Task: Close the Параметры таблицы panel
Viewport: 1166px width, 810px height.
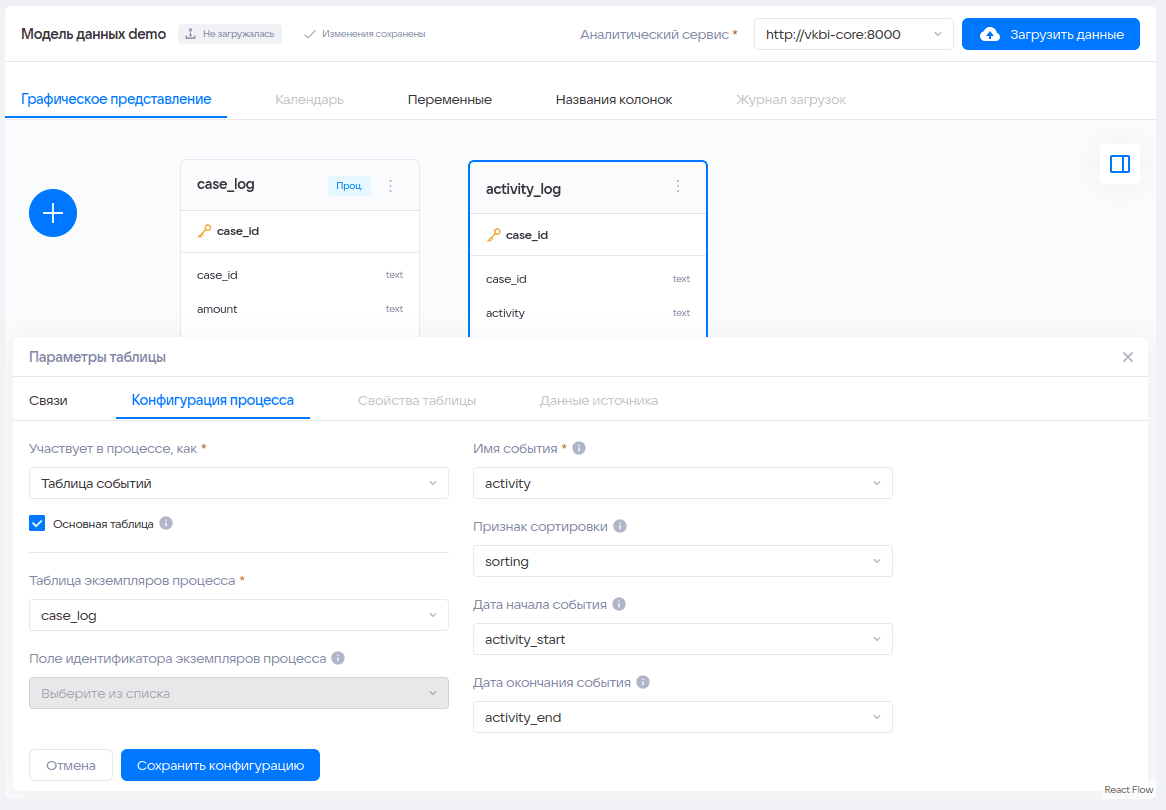Action: tap(1128, 357)
